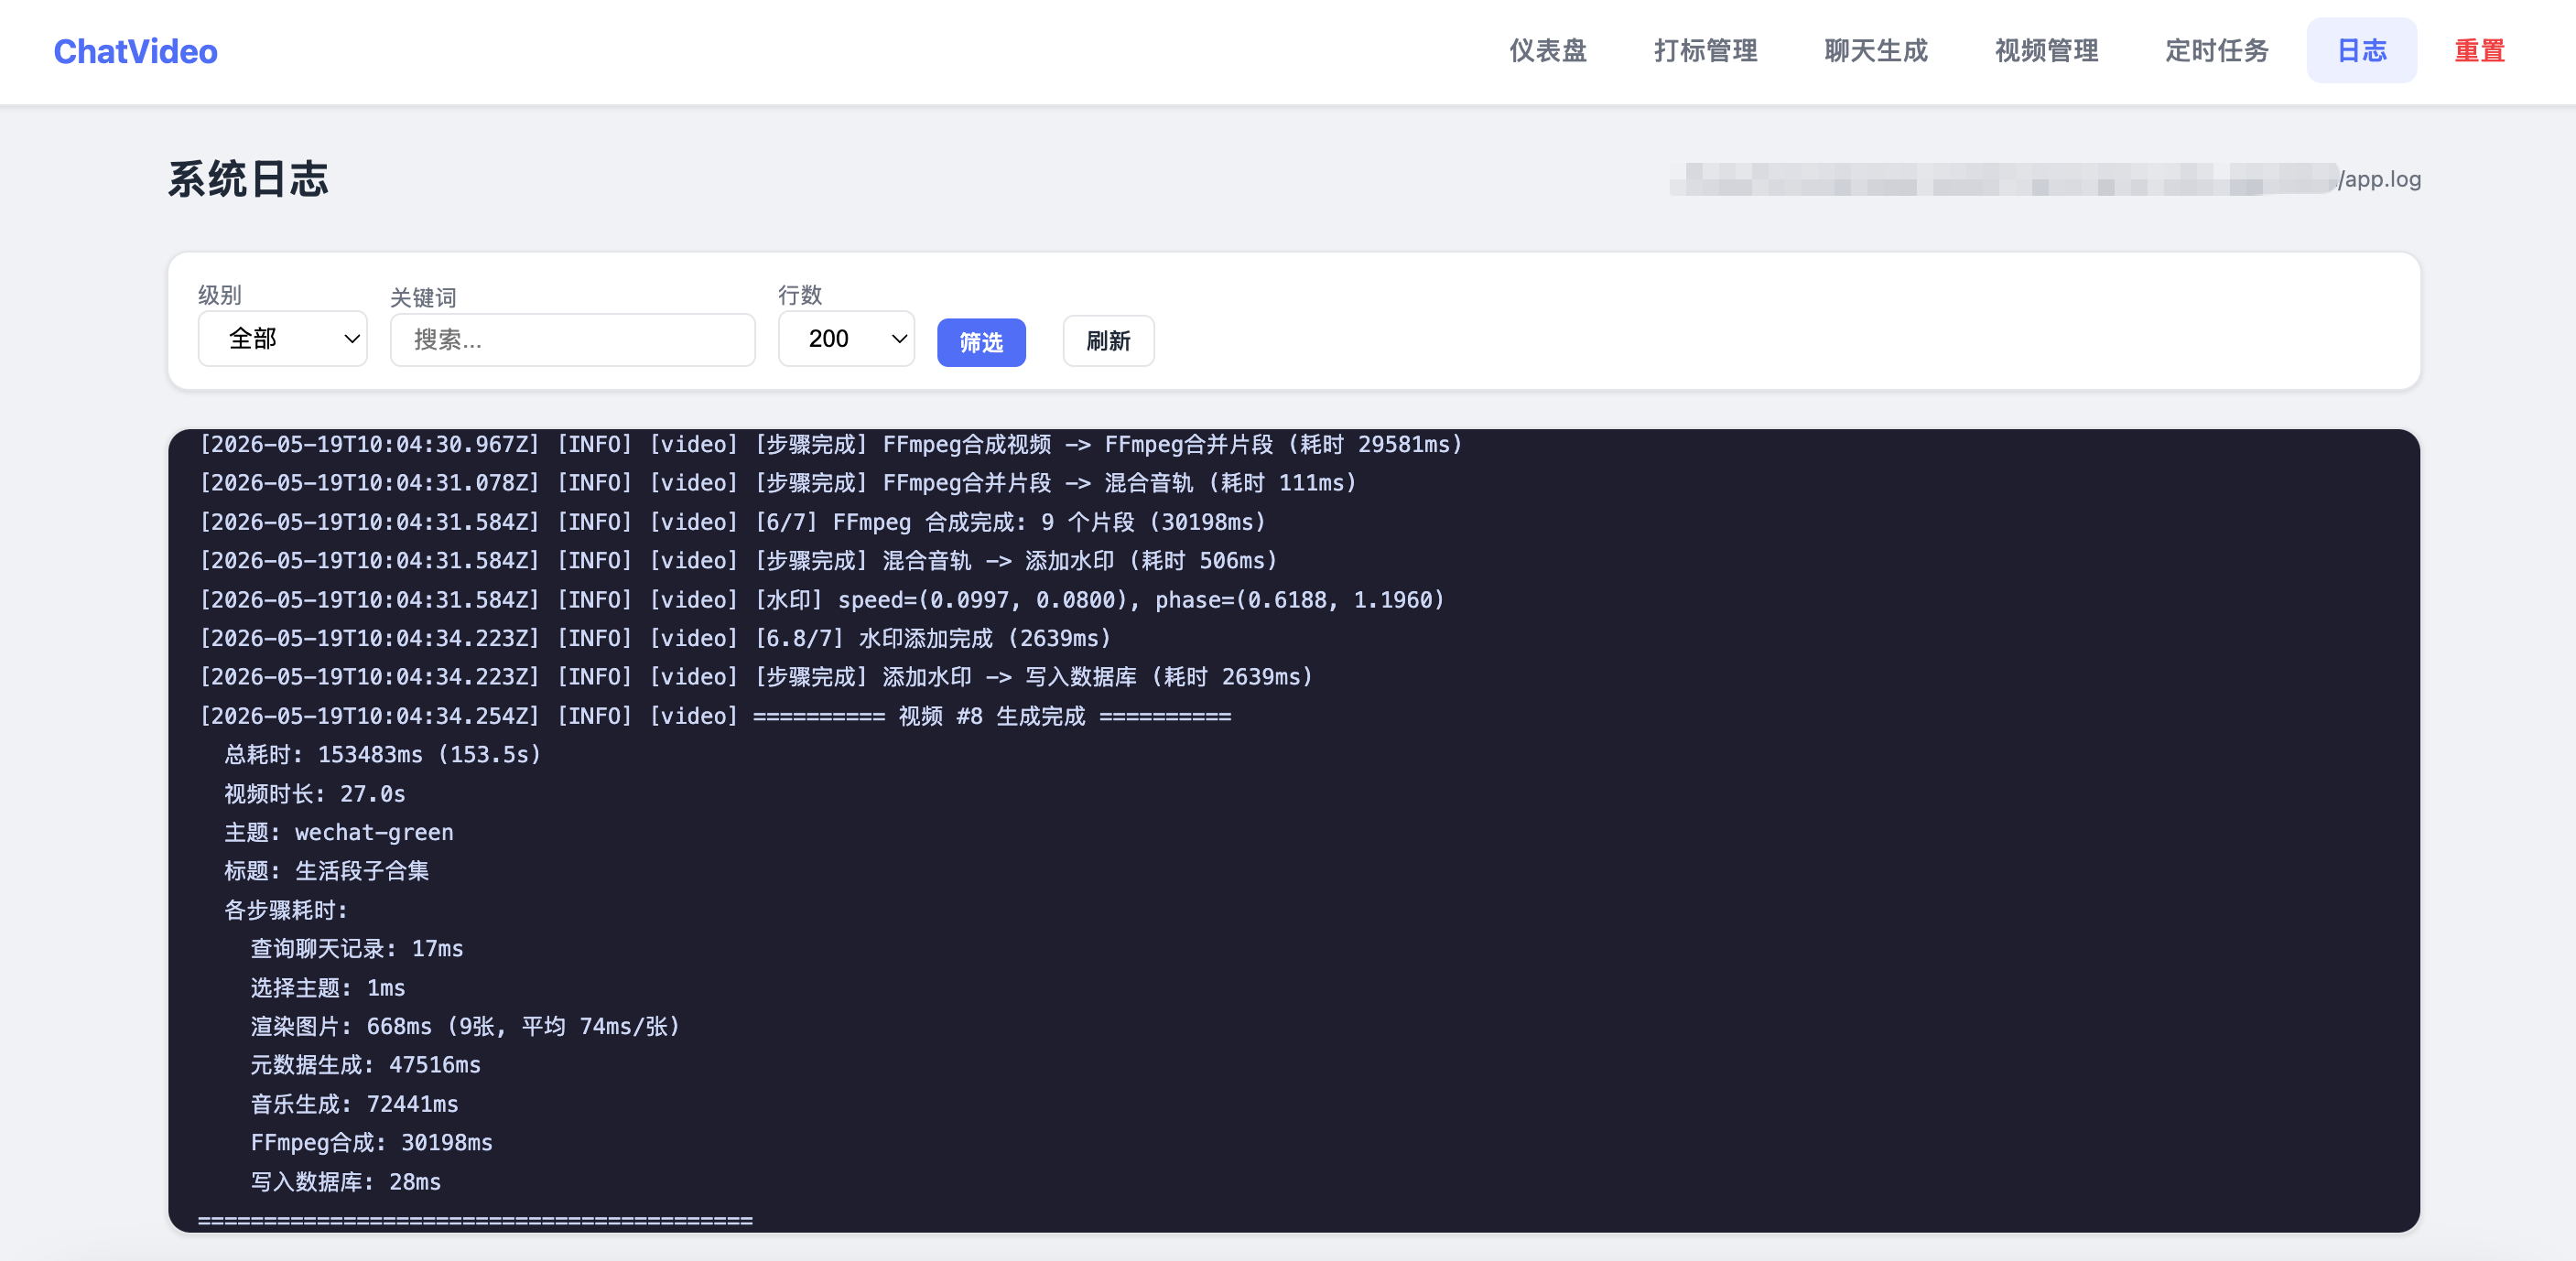Click the blue 筛选 button
Image resolution: width=2576 pixels, height=1261 pixels.
tap(980, 343)
